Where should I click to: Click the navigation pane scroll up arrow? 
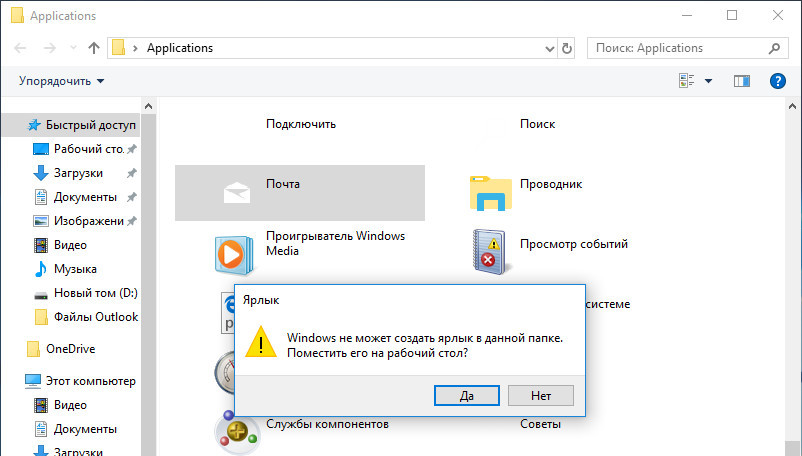click(148, 106)
